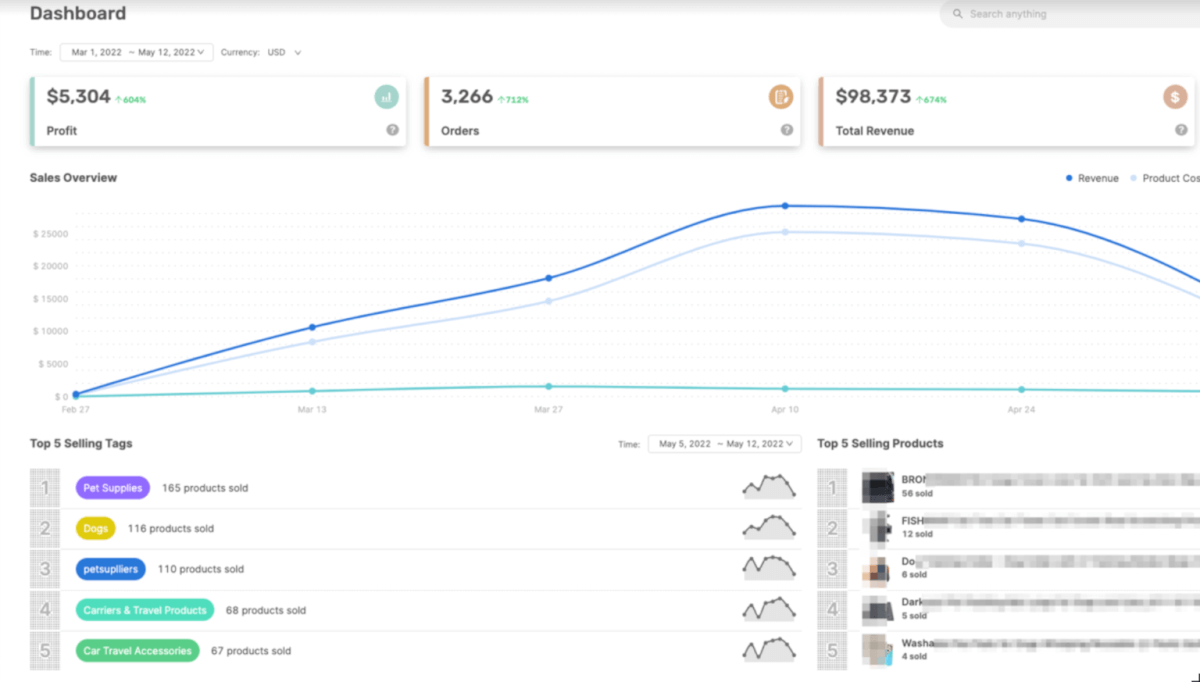Open the Currency USD dropdown
The width and height of the screenshot is (1200, 682).
281,52
